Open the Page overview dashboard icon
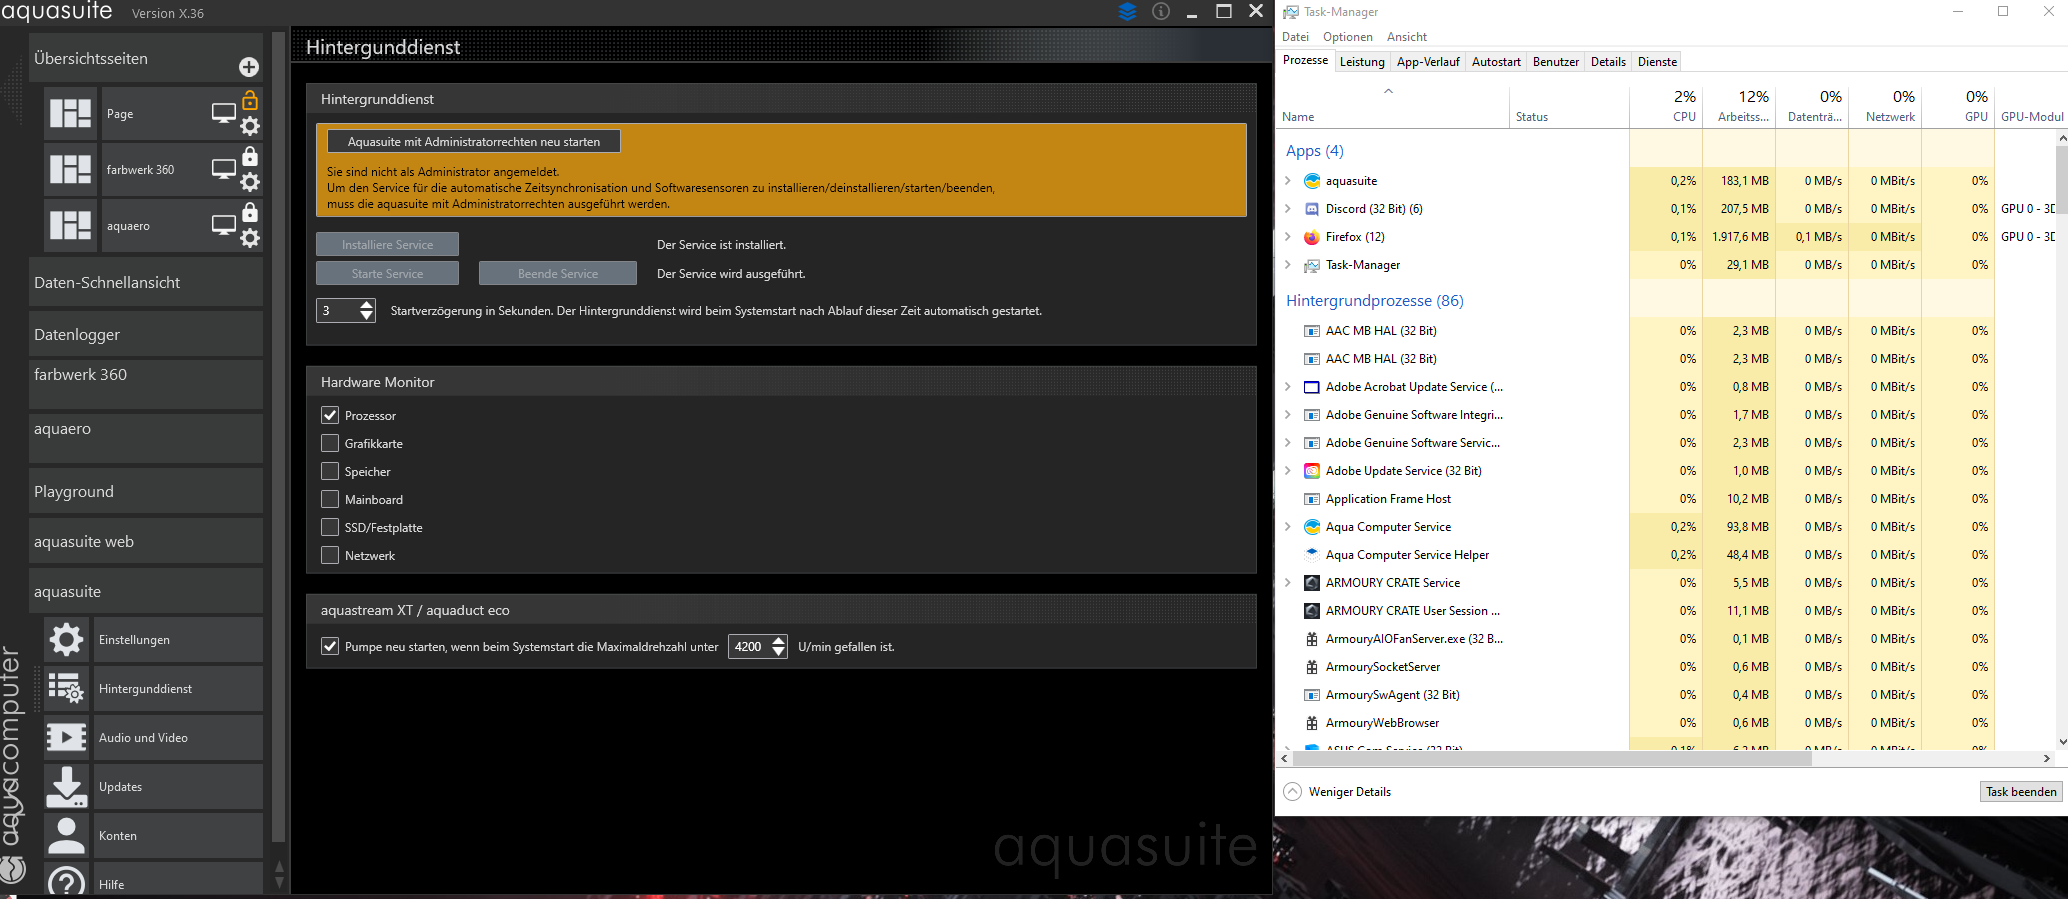The image size is (2068, 899). click(x=71, y=113)
